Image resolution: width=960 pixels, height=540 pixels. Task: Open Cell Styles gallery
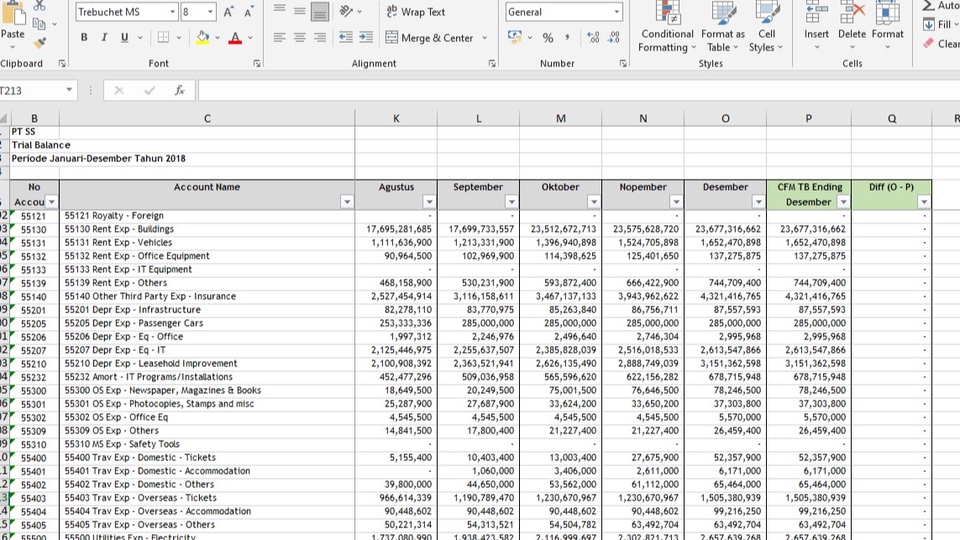pos(766,27)
